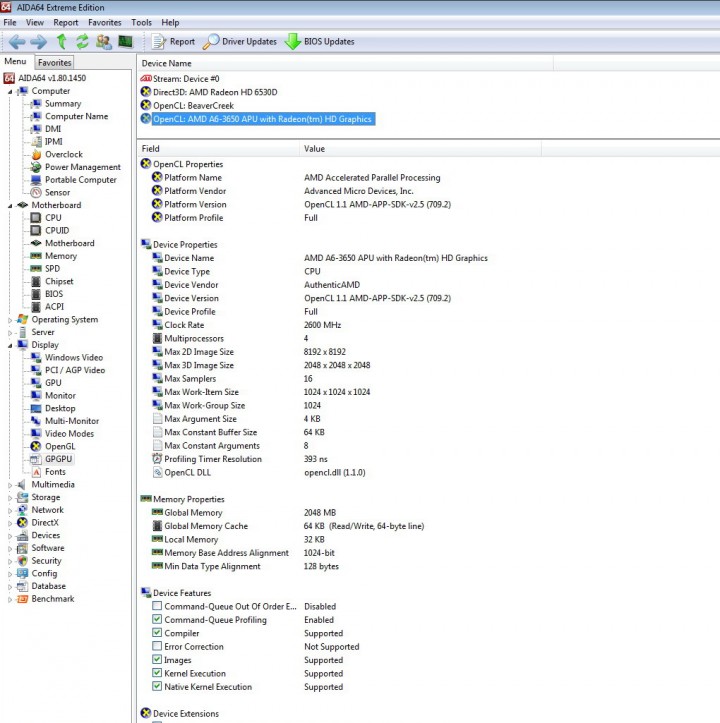
Task: Click the Profiling Timer Resolution row
Action: point(240,459)
